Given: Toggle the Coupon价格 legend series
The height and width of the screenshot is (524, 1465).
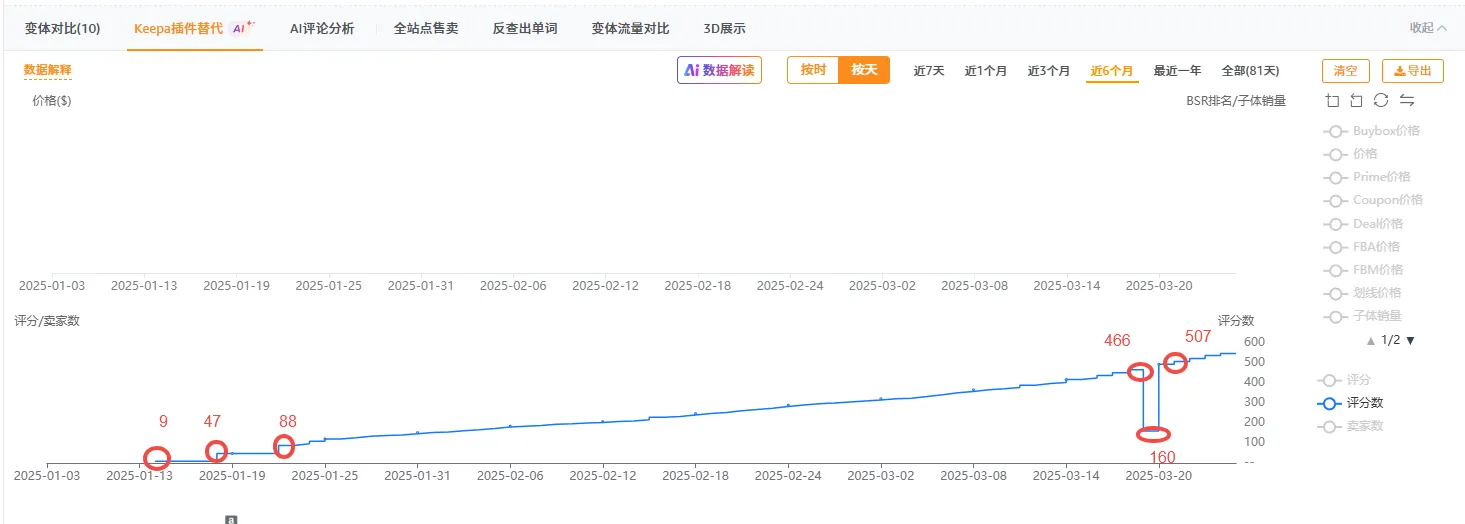Looking at the screenshot, I should click(x=1373, y=200).
